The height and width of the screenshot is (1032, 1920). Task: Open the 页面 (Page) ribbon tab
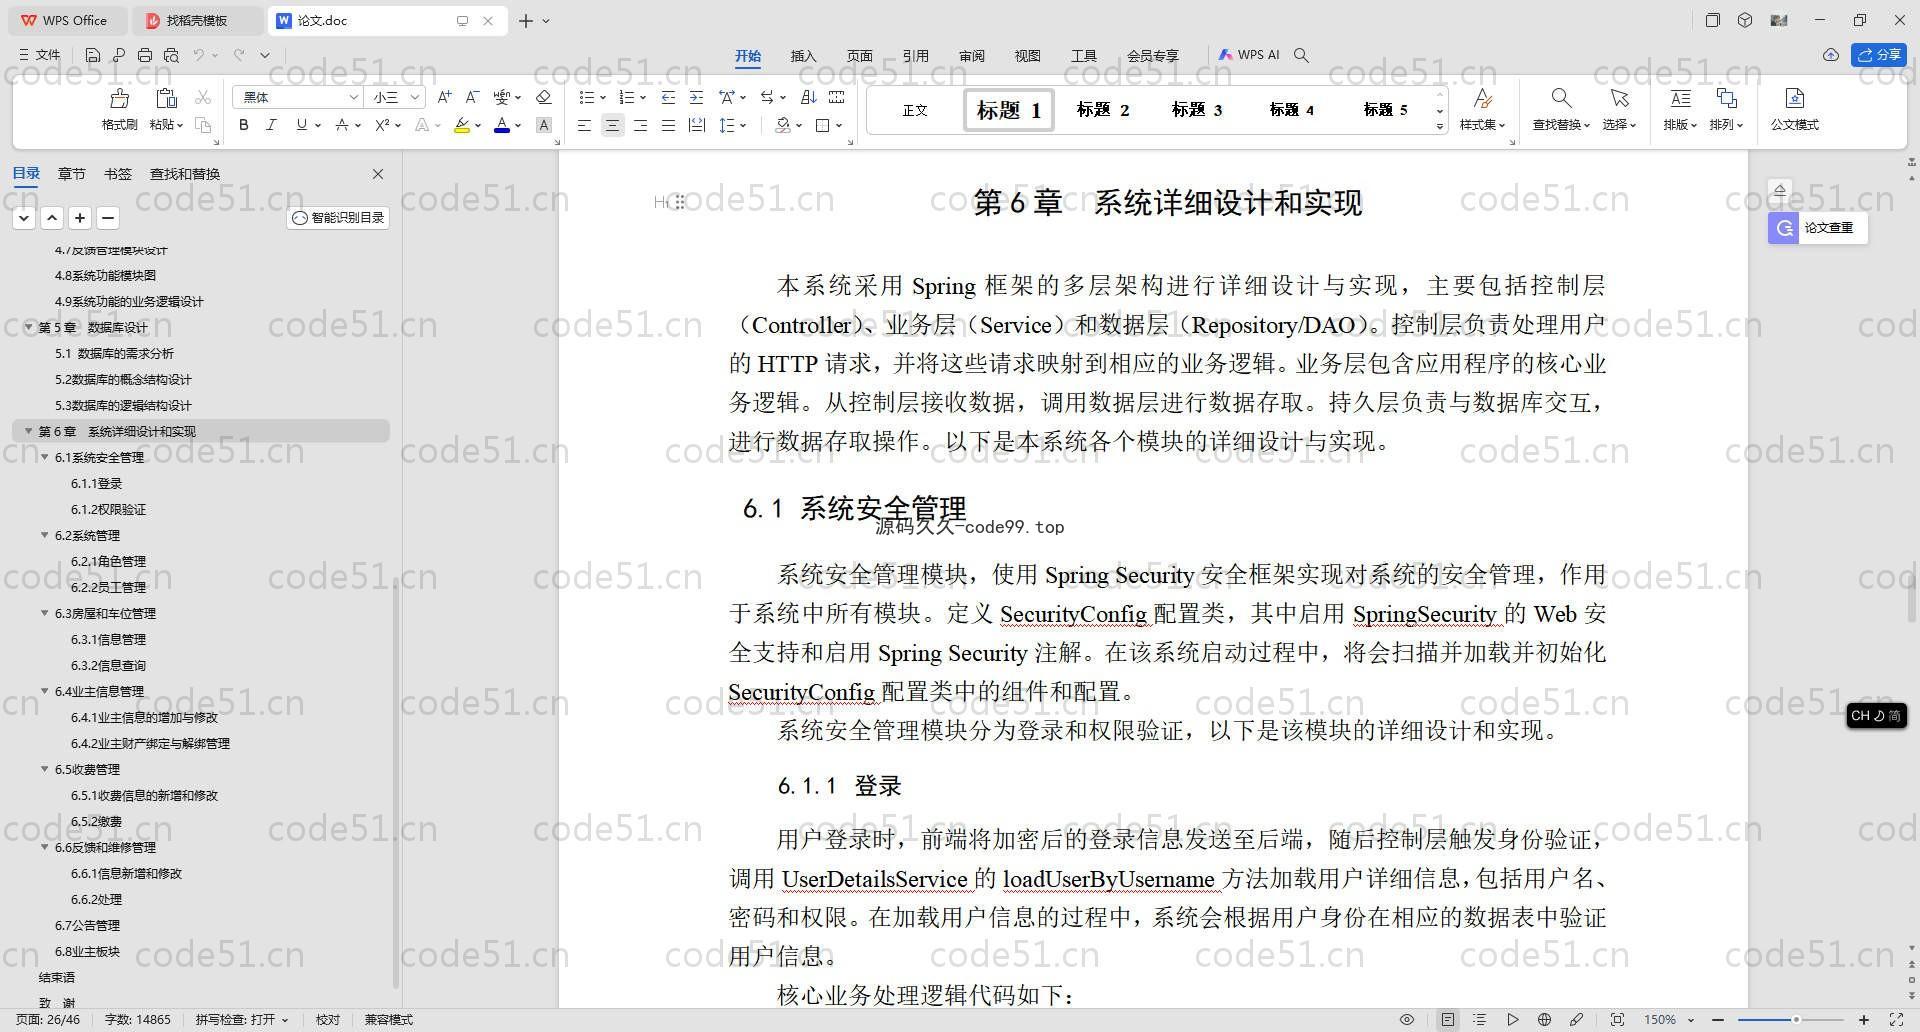point(859,56)
